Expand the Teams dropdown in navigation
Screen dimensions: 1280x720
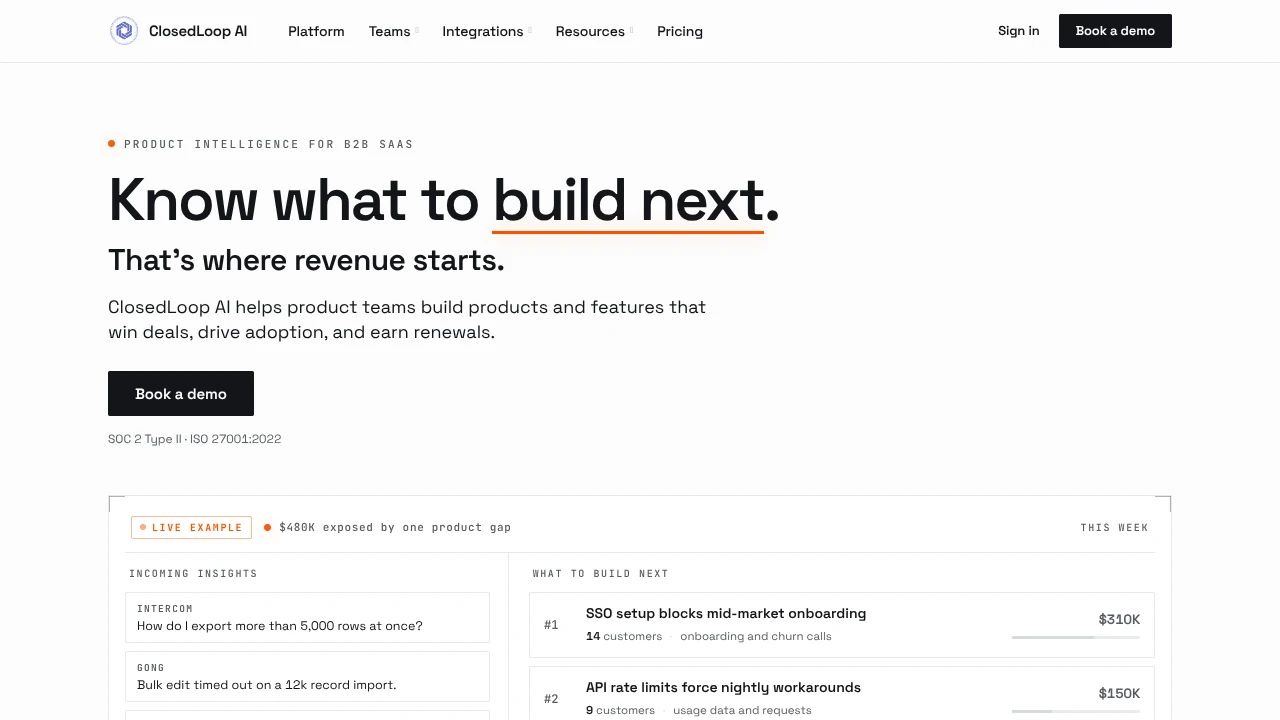click(x=394, y=31)
